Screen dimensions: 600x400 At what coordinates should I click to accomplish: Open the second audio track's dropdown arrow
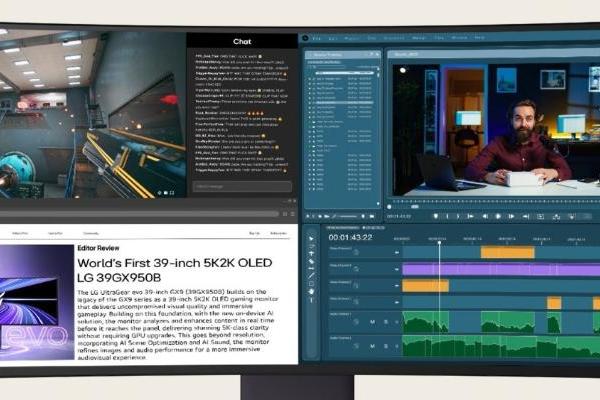(x=396, y=346)
